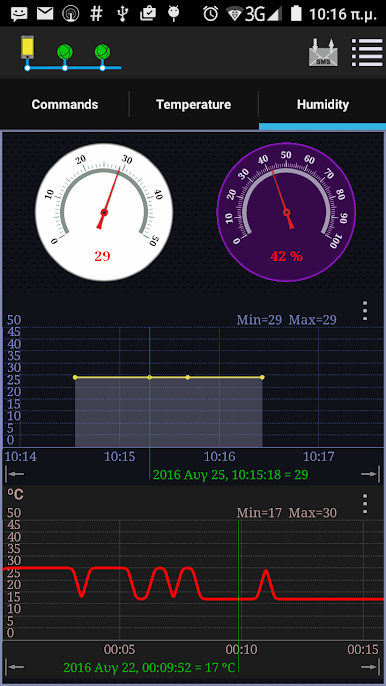Image resolution: width=386 pixels, height=686 pixels.
Task: Open the SMS send/receive icon
Action: pos(323,52)
